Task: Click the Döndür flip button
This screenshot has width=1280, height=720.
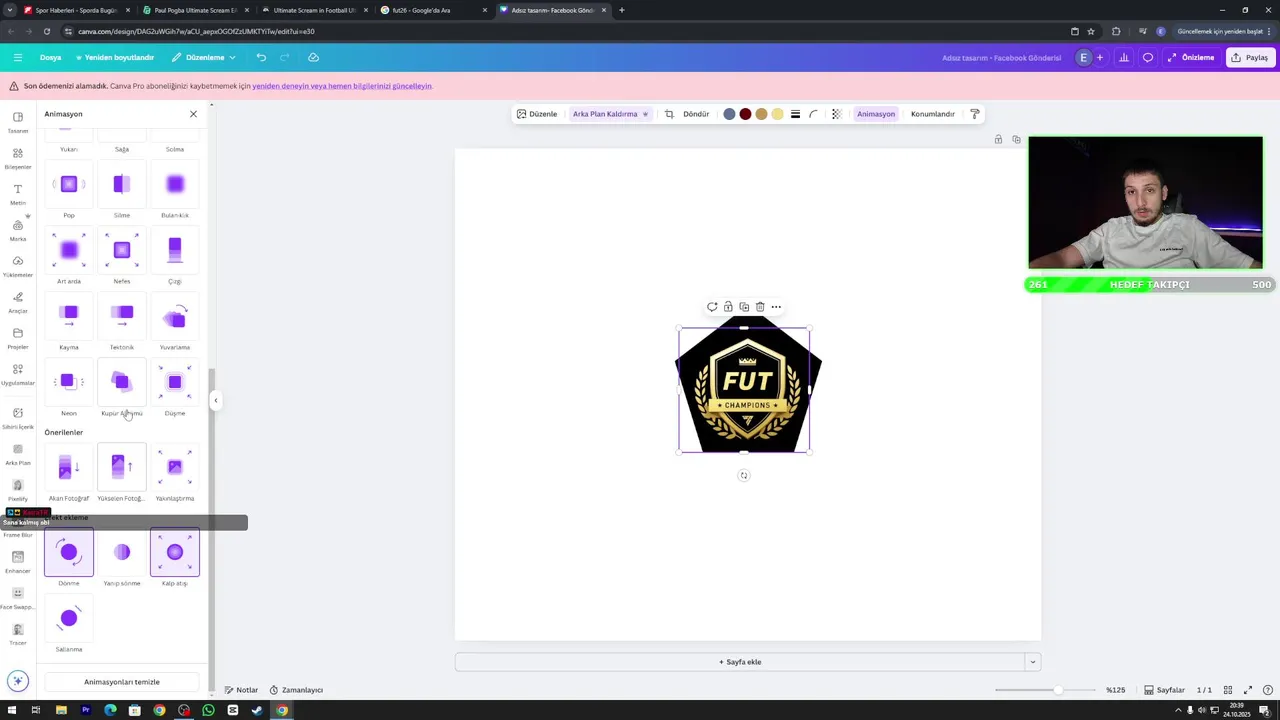Action: click(x=696, y=114)
